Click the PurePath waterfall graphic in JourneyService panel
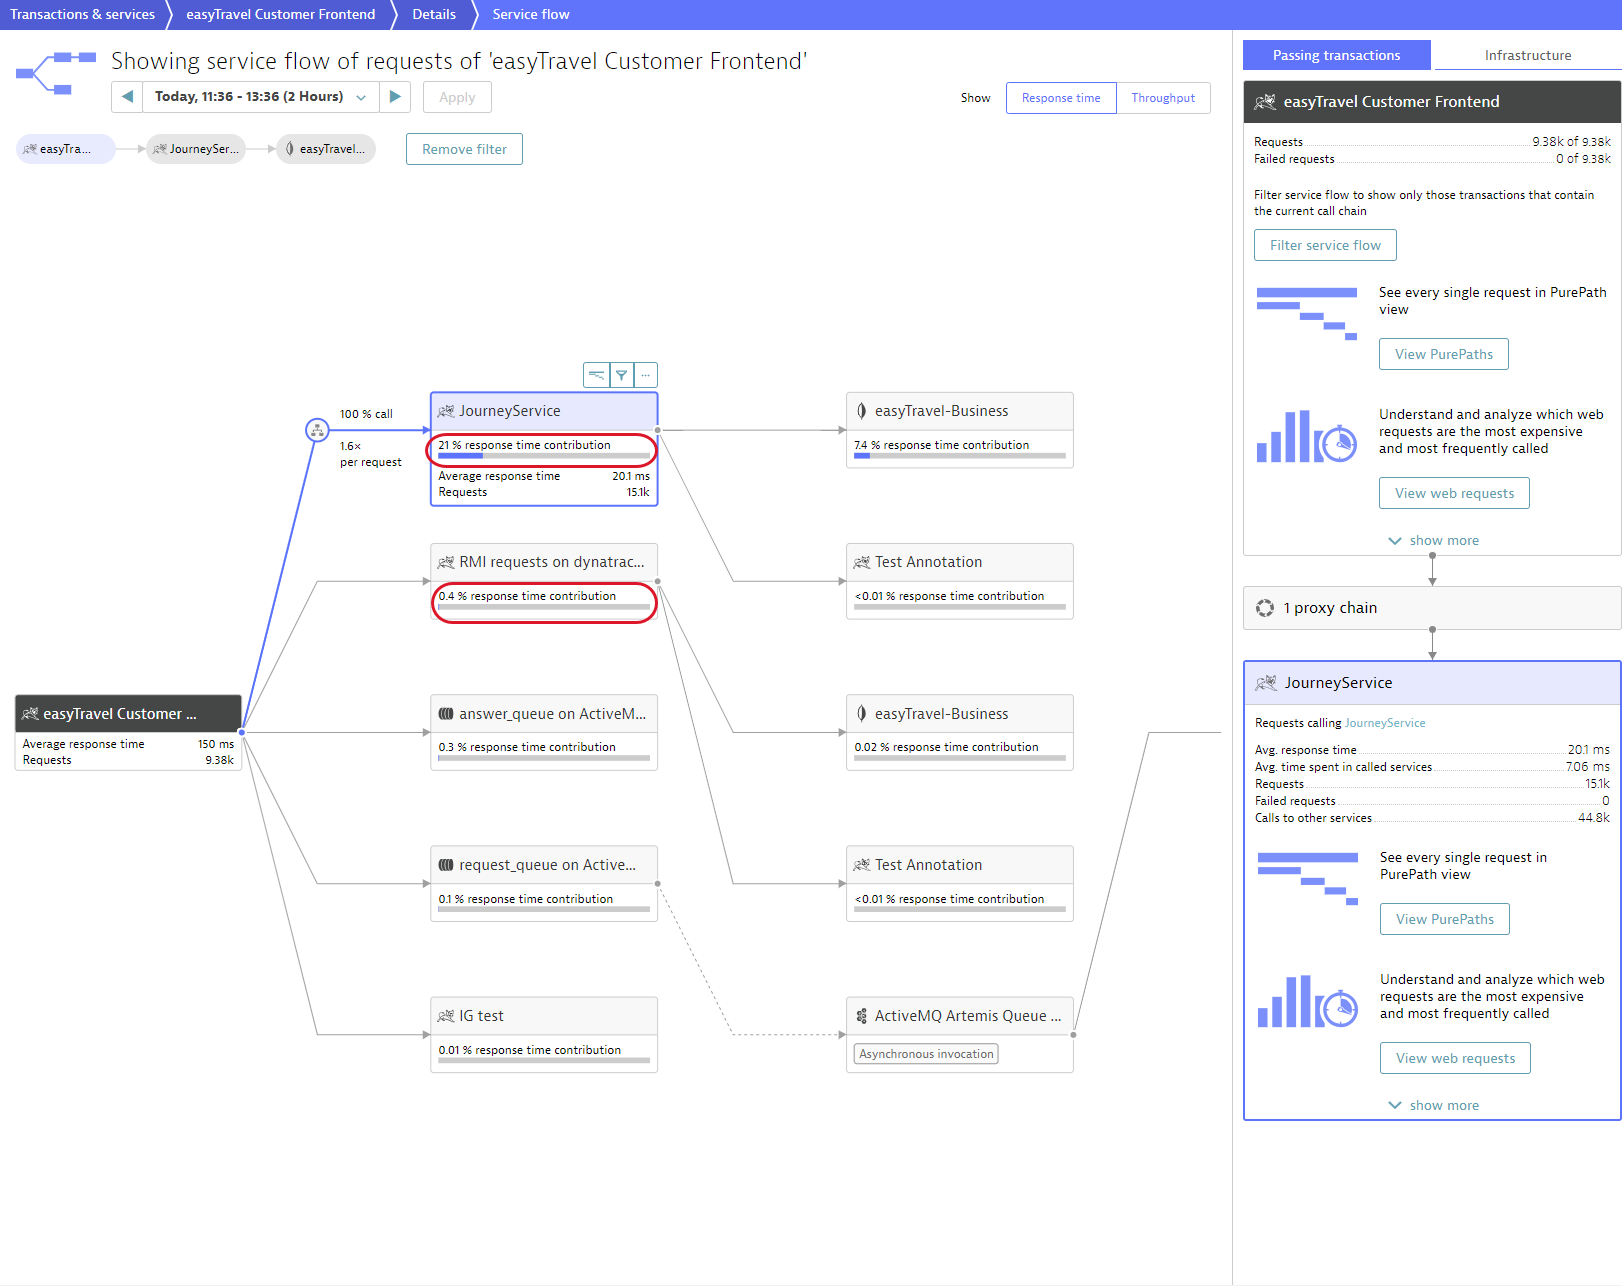 pyautogui.click(x=1308, y=879)
